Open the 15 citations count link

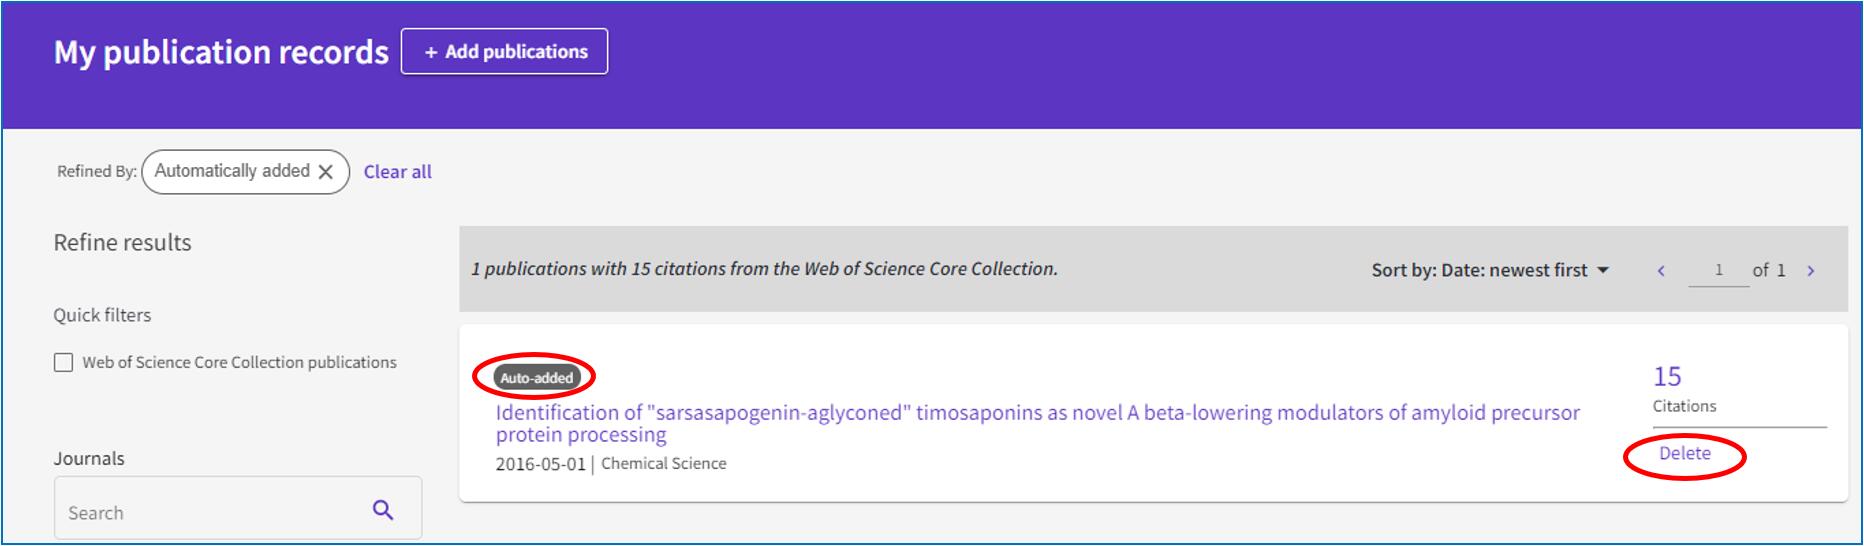point(1667,377)
